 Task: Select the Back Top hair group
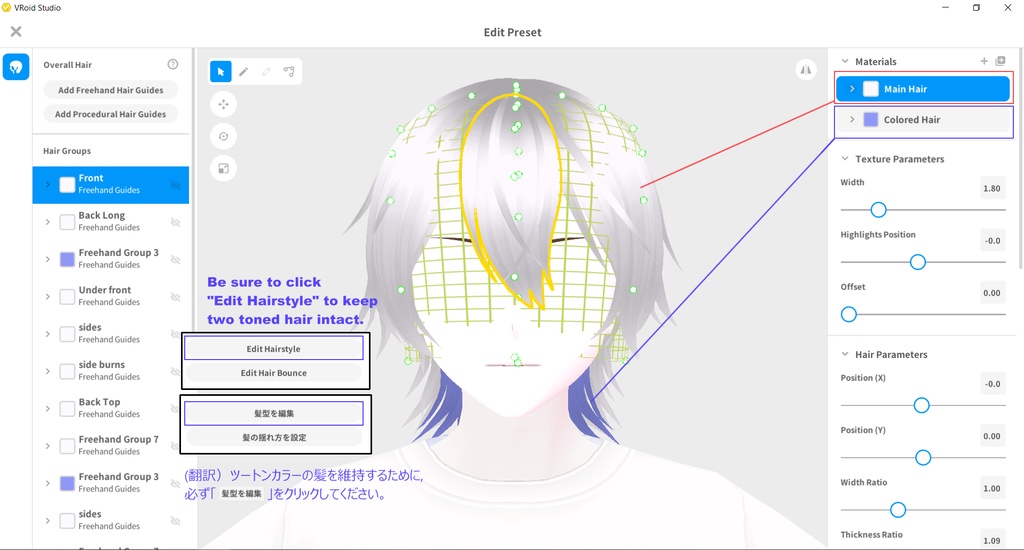[111, 408]
